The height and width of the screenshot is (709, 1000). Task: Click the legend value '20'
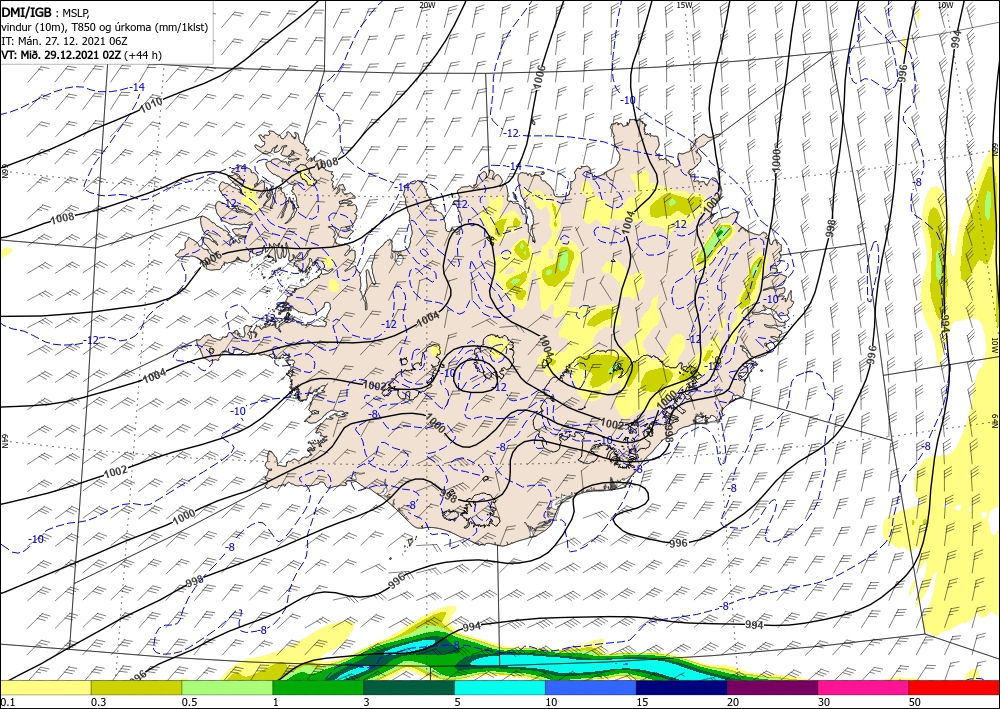732,702
